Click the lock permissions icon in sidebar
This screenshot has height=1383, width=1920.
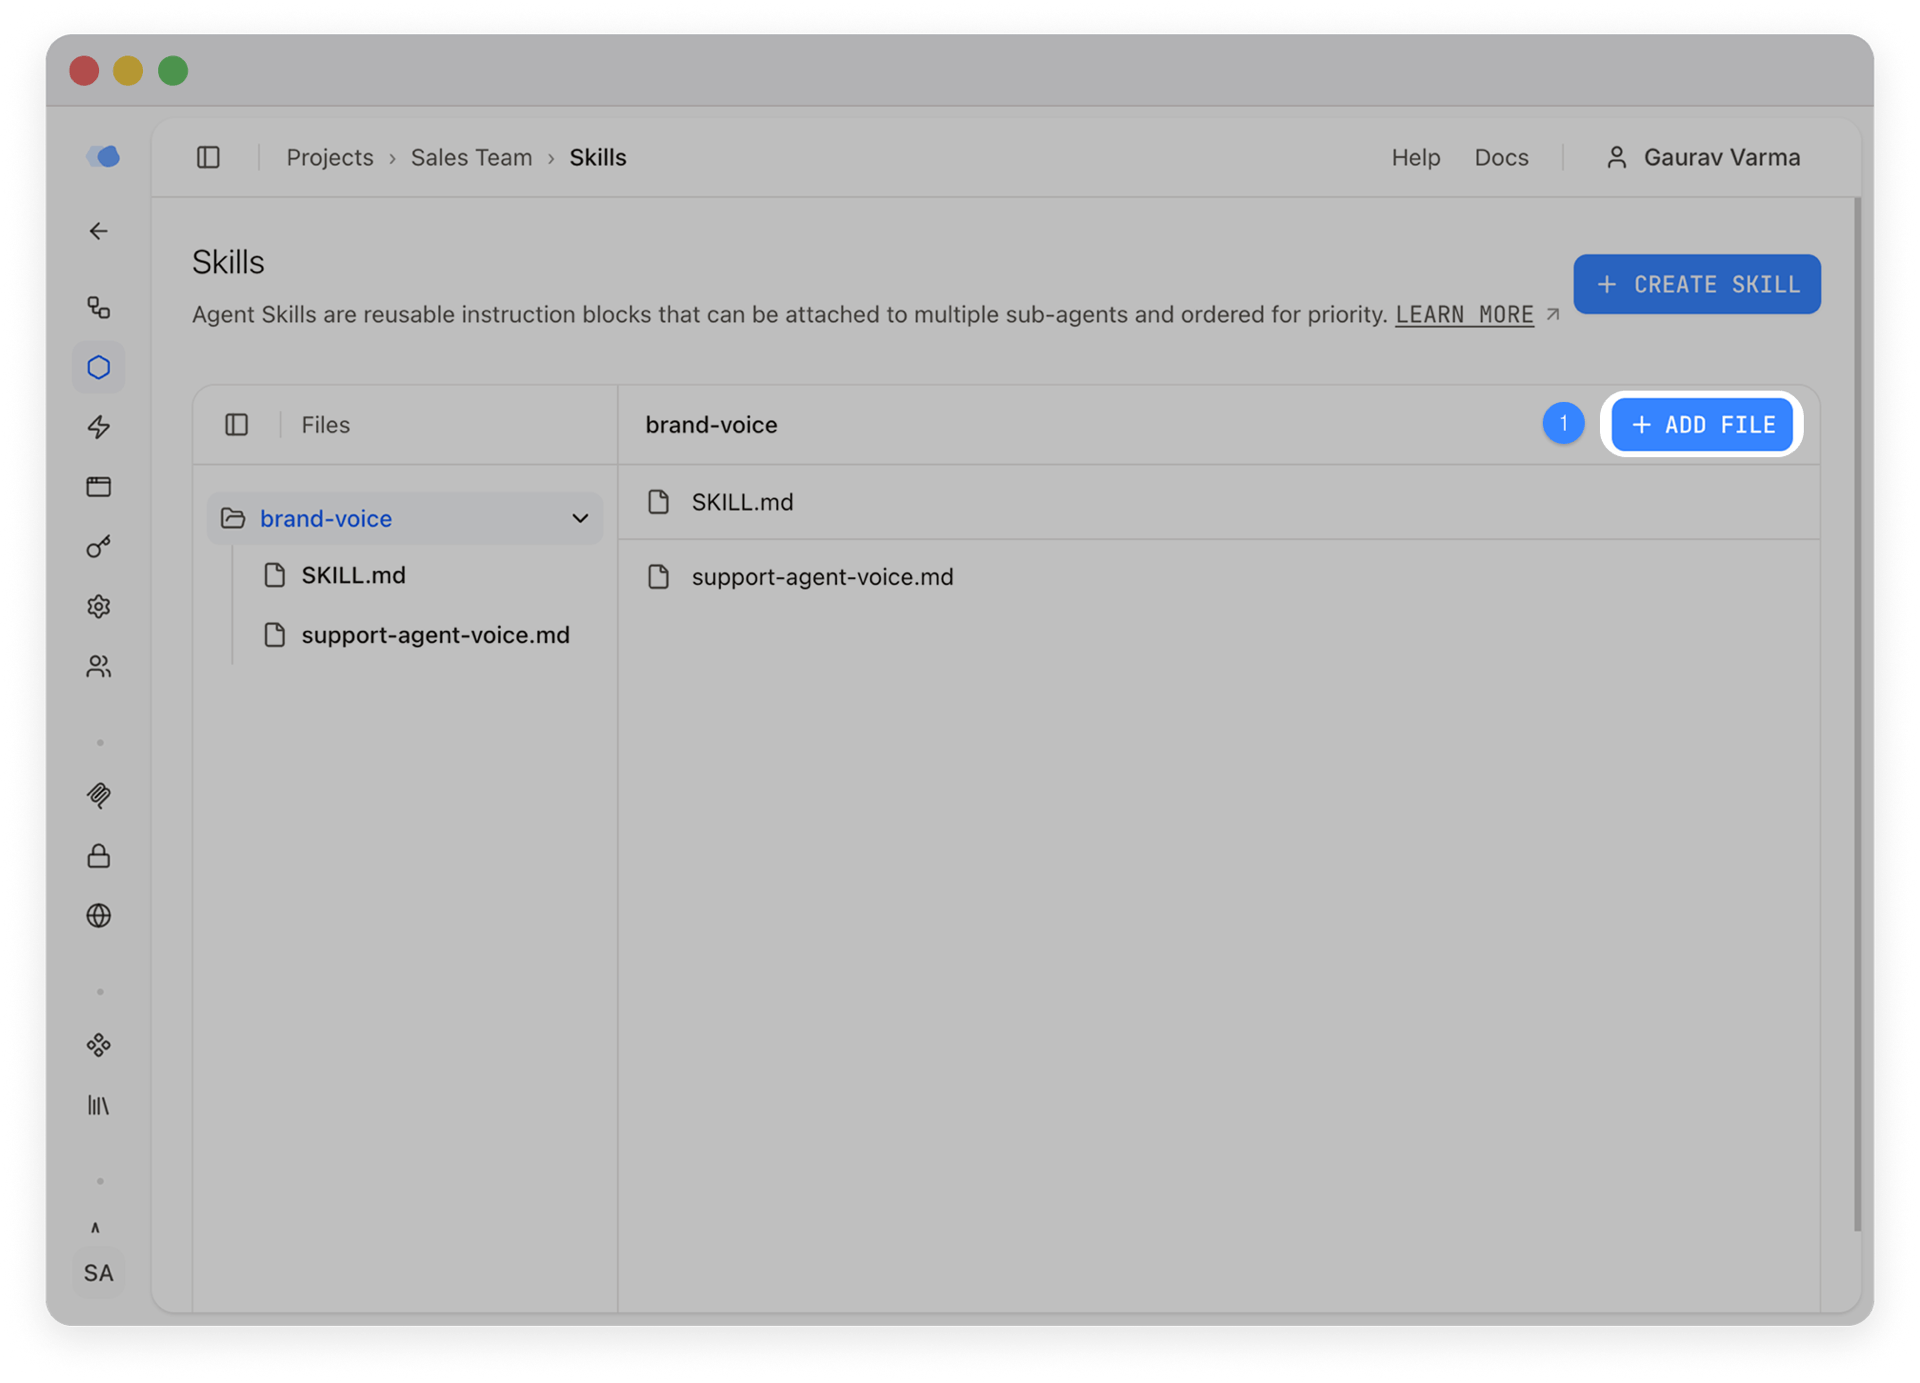coord(99,856)
